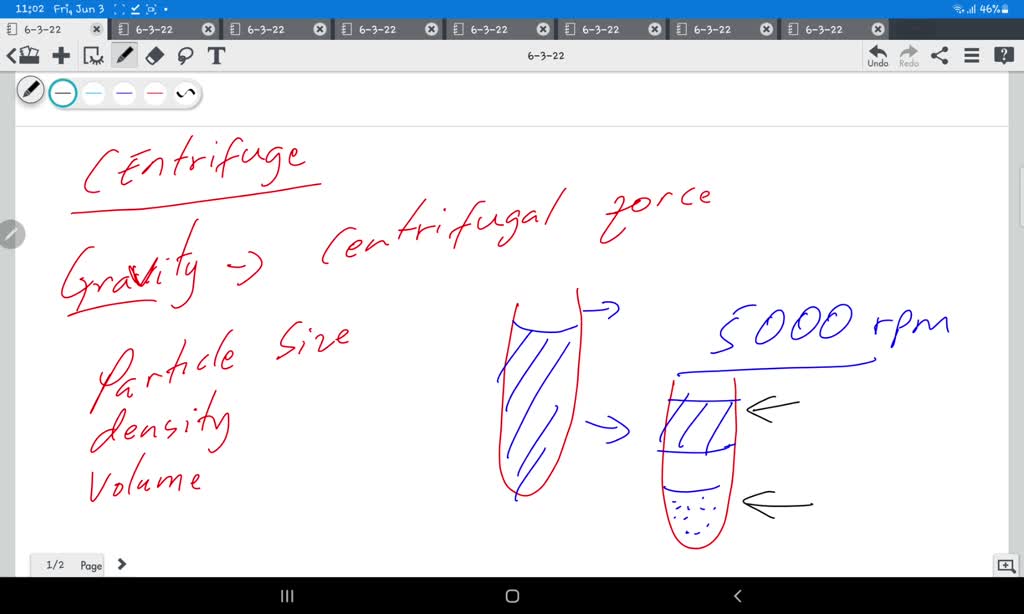The height and width of the screenshot is (614, 1024).
Task: Pick the black pen color
Action: (63, 93)
